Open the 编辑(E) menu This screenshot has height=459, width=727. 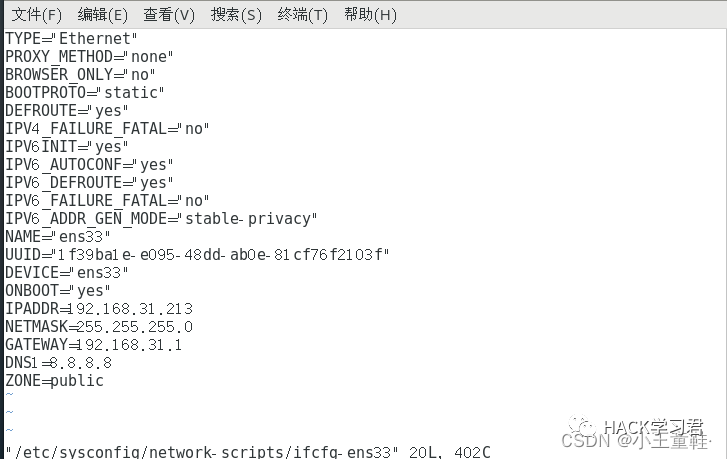(102, 15)
